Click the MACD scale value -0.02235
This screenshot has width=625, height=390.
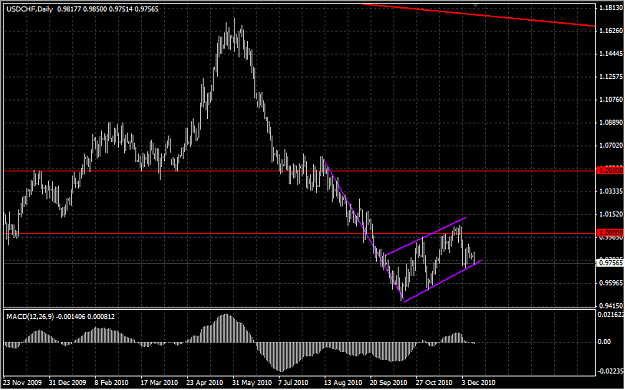click(x=610, y=371)
